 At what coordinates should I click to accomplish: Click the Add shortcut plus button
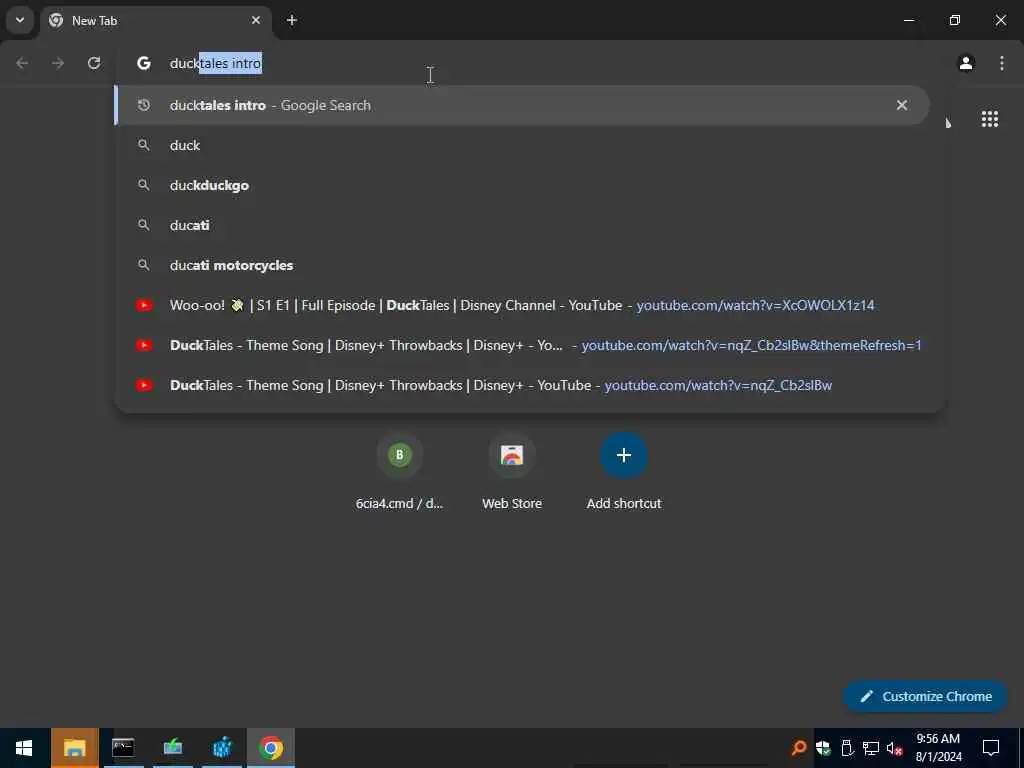624,455
